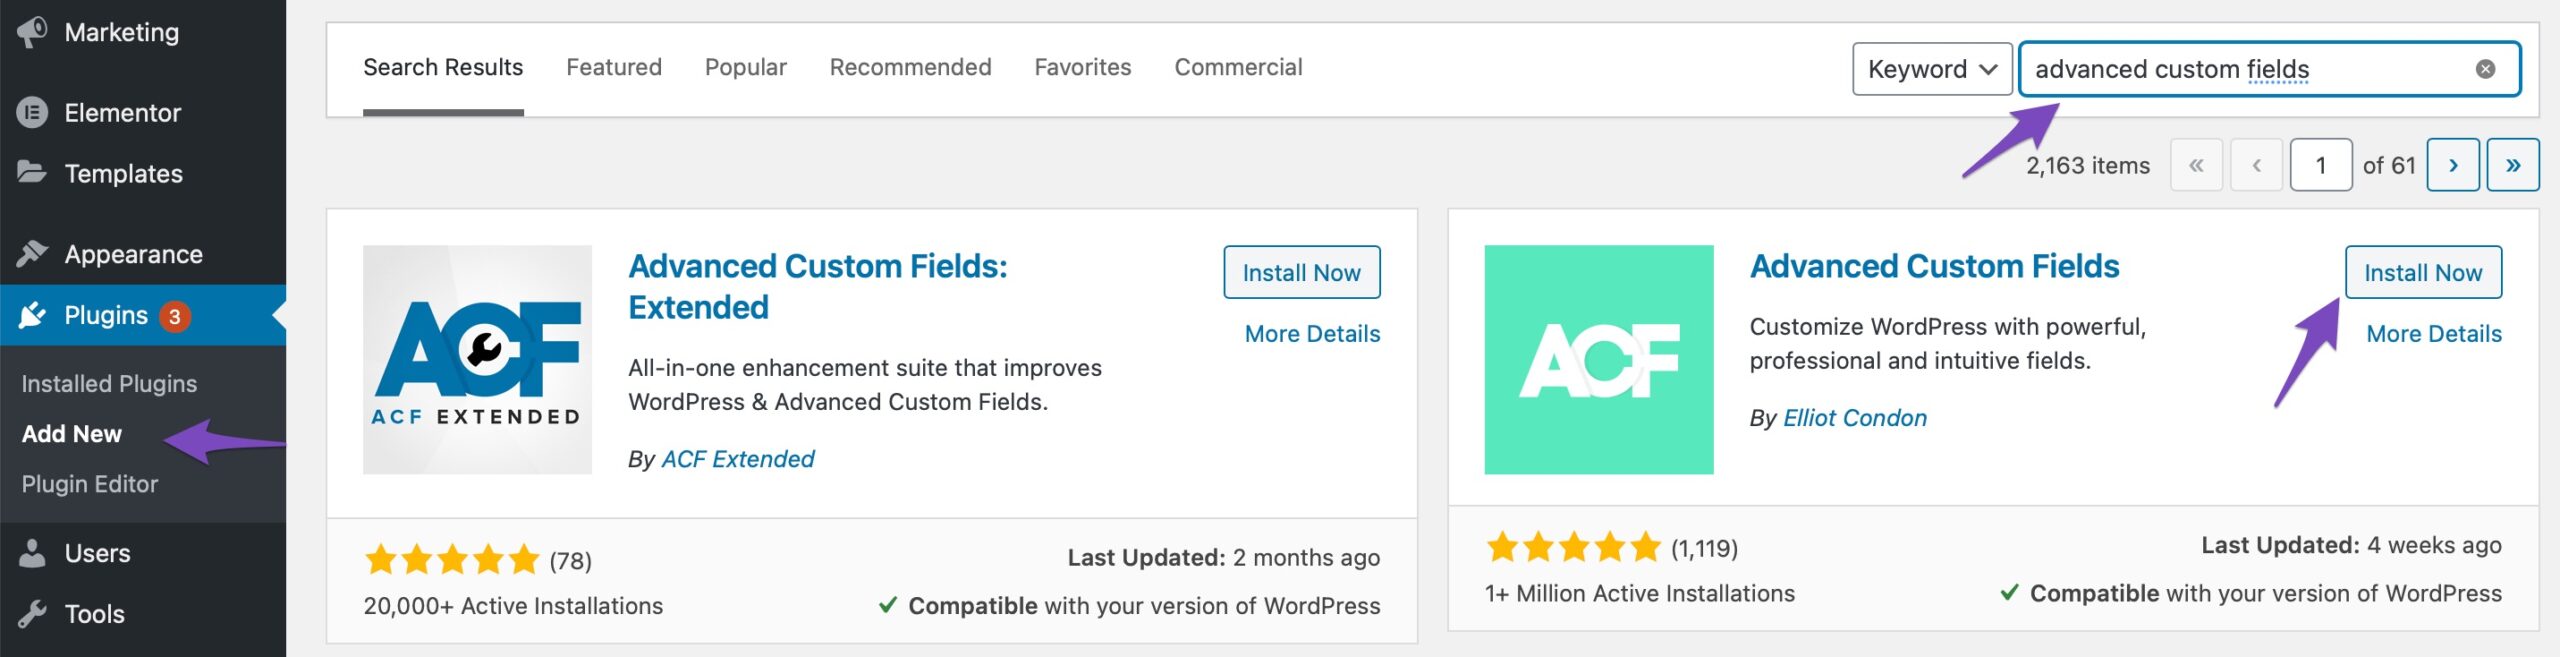Click the disabled previous-page arrow
The image size is (2560, 657).
(x=2256, y=165)
